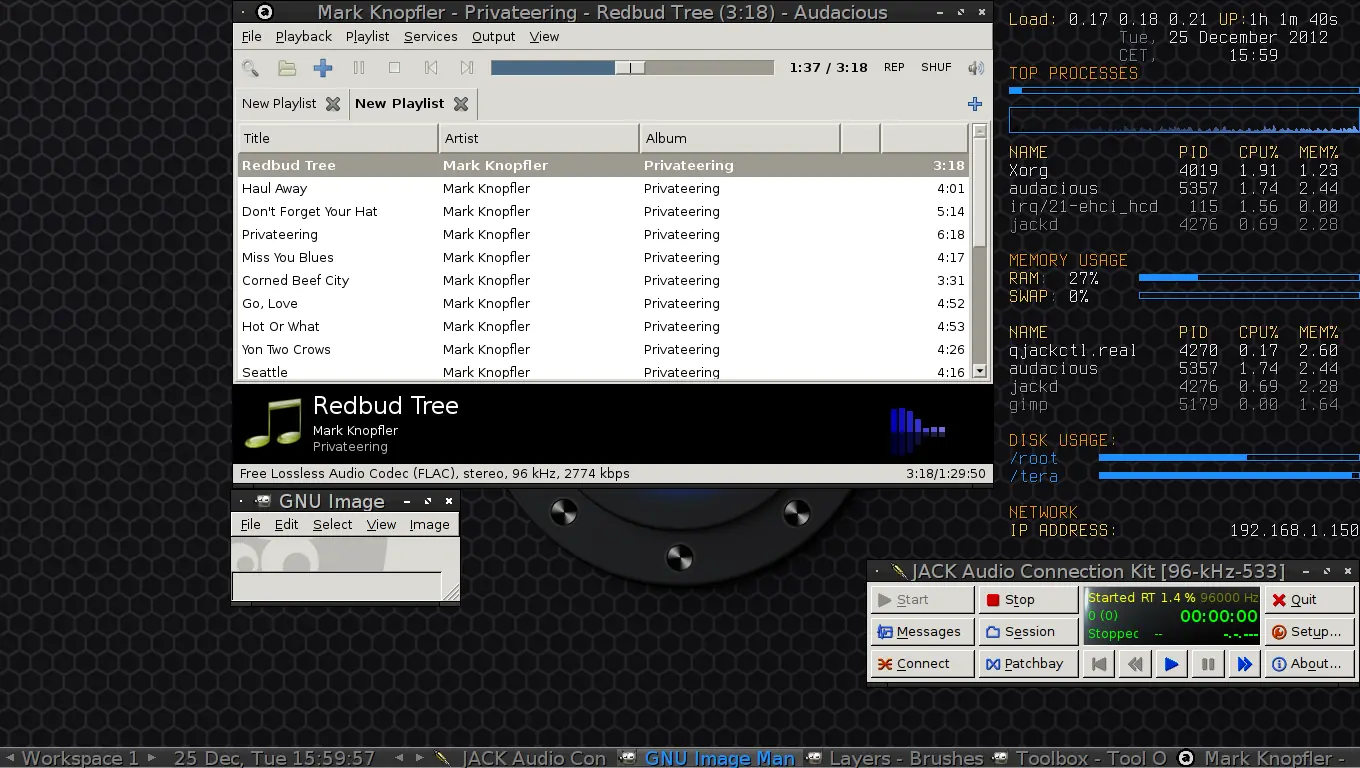Image resolution: width=1360 pixels, height=768 pixels.
Task: Start JACK transport with the play button
Action: click(1171, 664)
